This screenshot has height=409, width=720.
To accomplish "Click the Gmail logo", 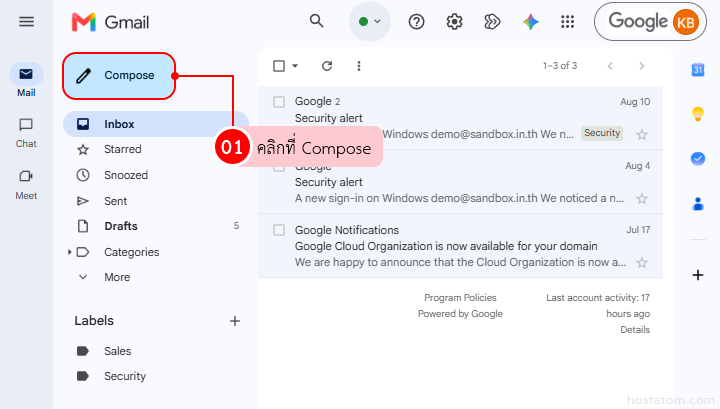I will pyautogui.click(x=111, y=22).
